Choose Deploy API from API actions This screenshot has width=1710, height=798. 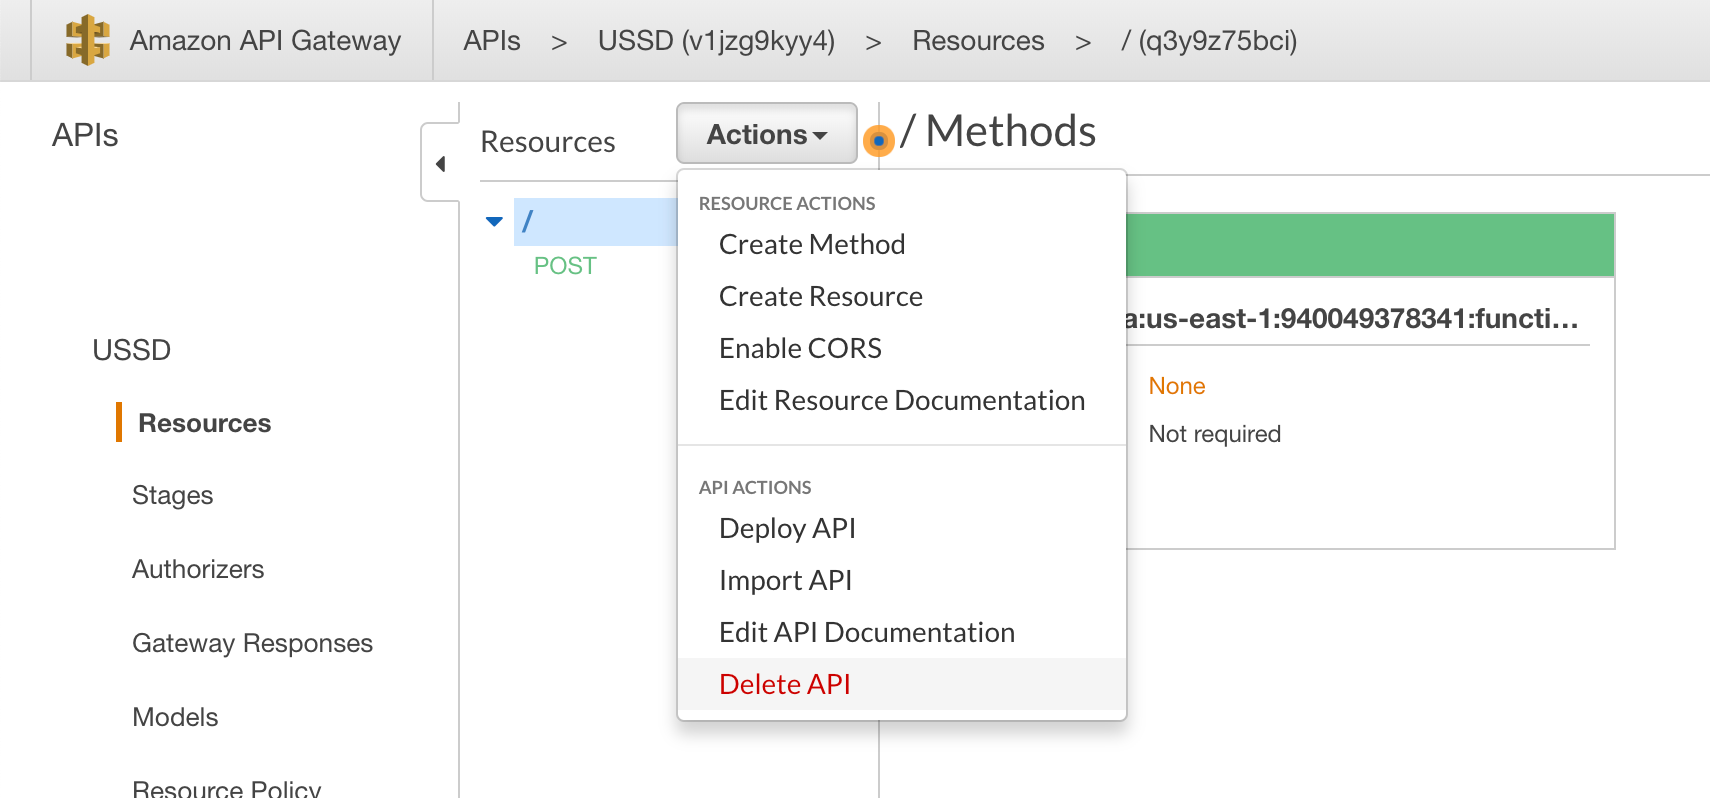787,528
